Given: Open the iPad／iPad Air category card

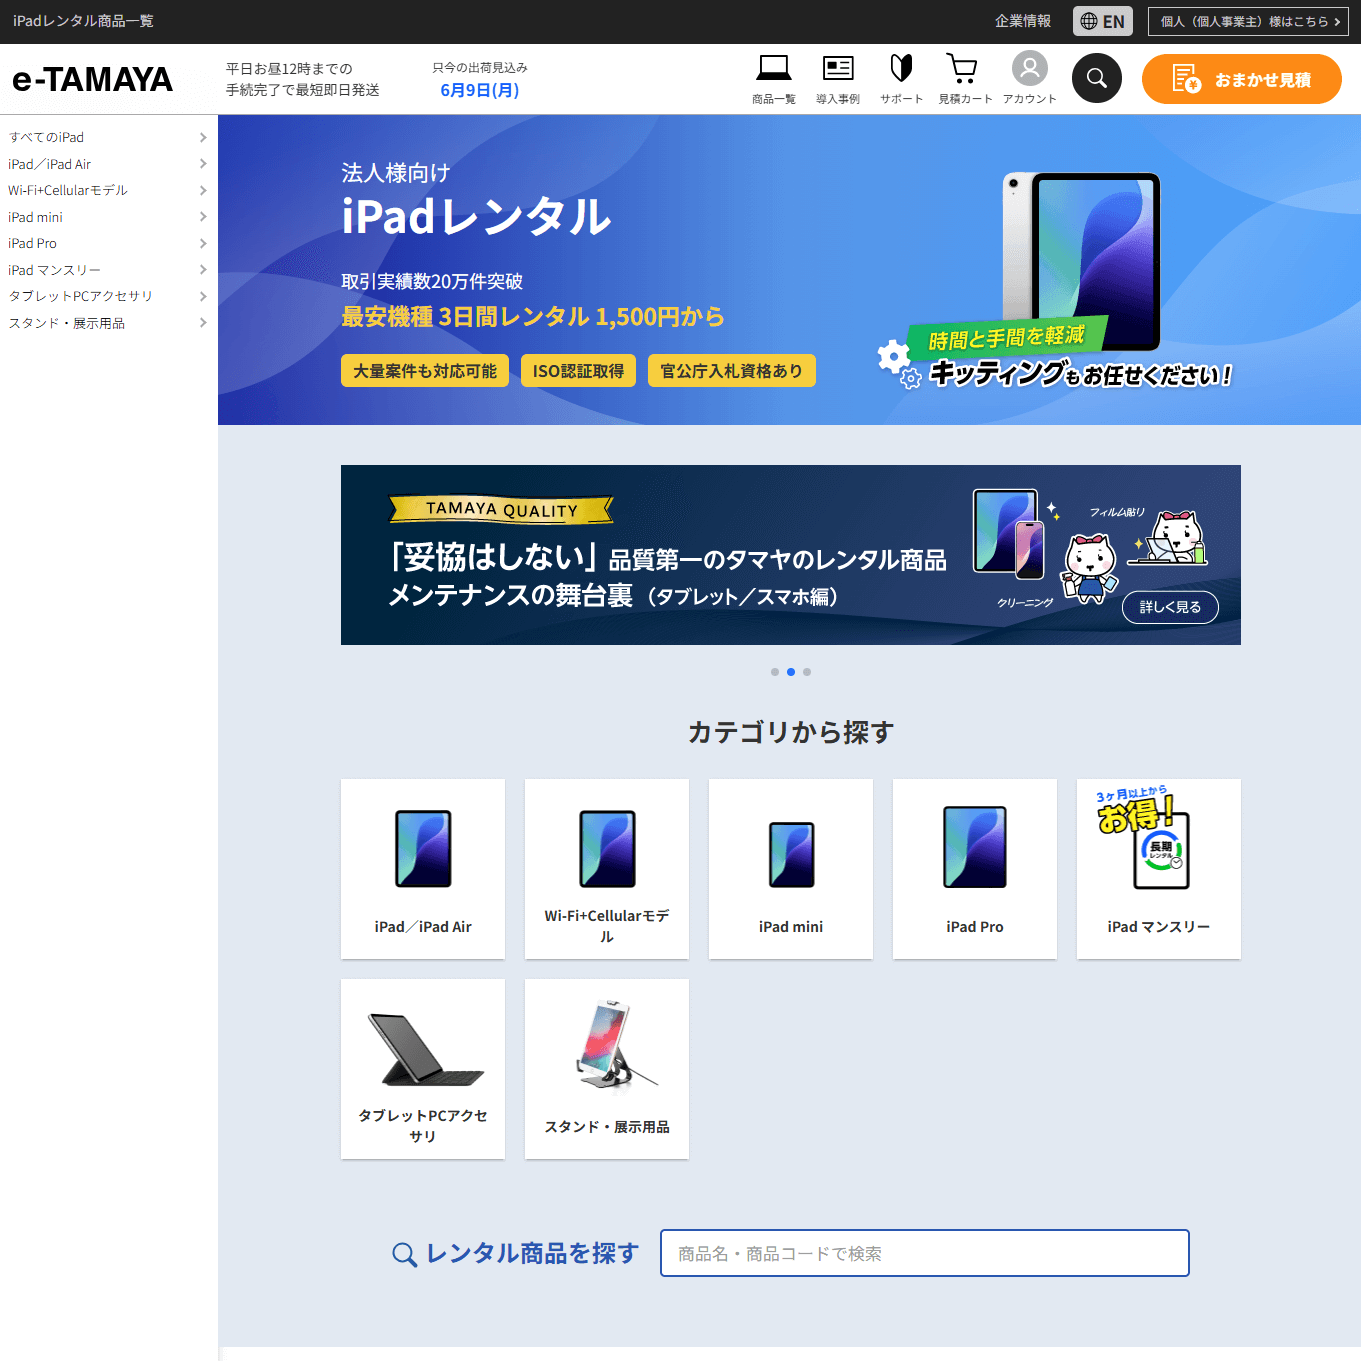Looking at the screenshot, I should (423, 869).
